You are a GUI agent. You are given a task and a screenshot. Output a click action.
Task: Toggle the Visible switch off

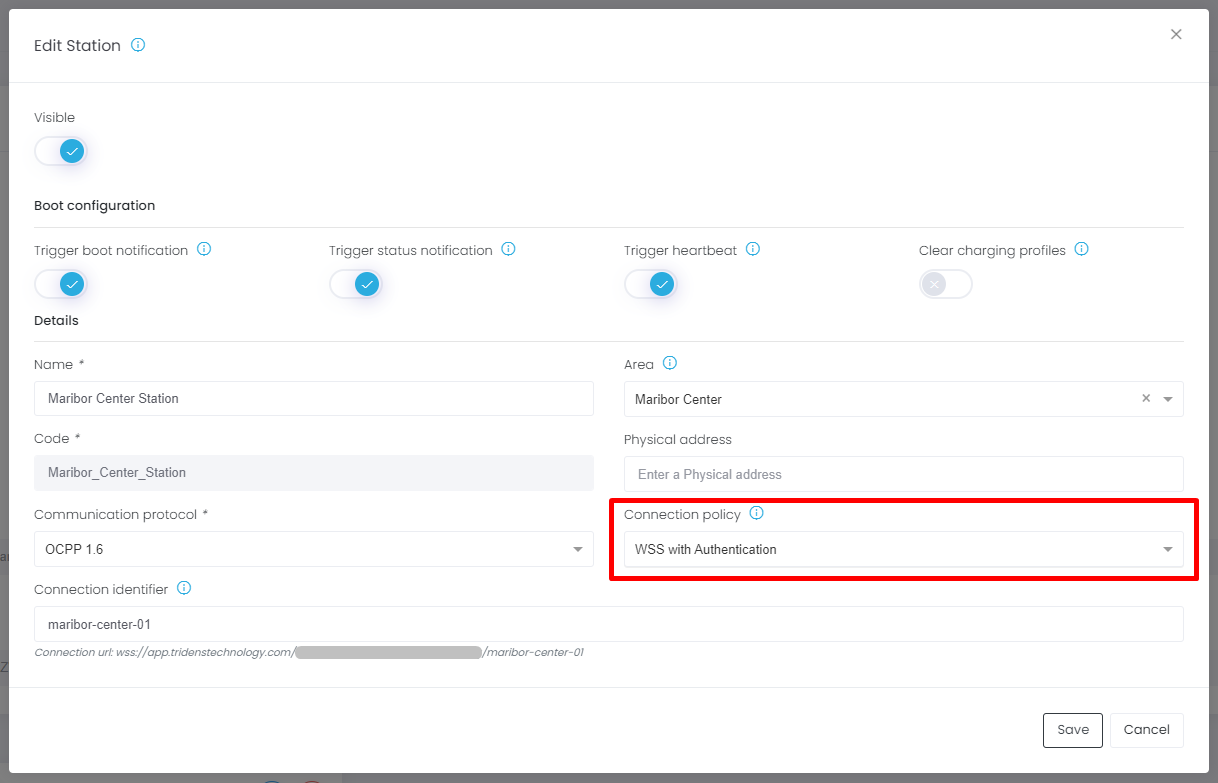pos(61,151)
